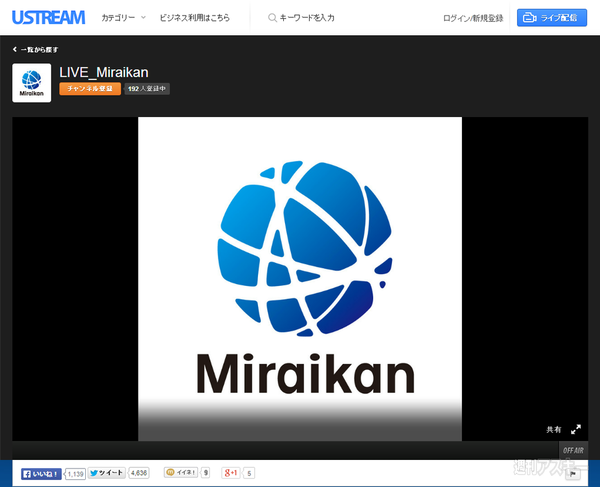Share with the Twitter ツイート button
The height and width of the screenshot is (487, 600).
coord(107,473)
